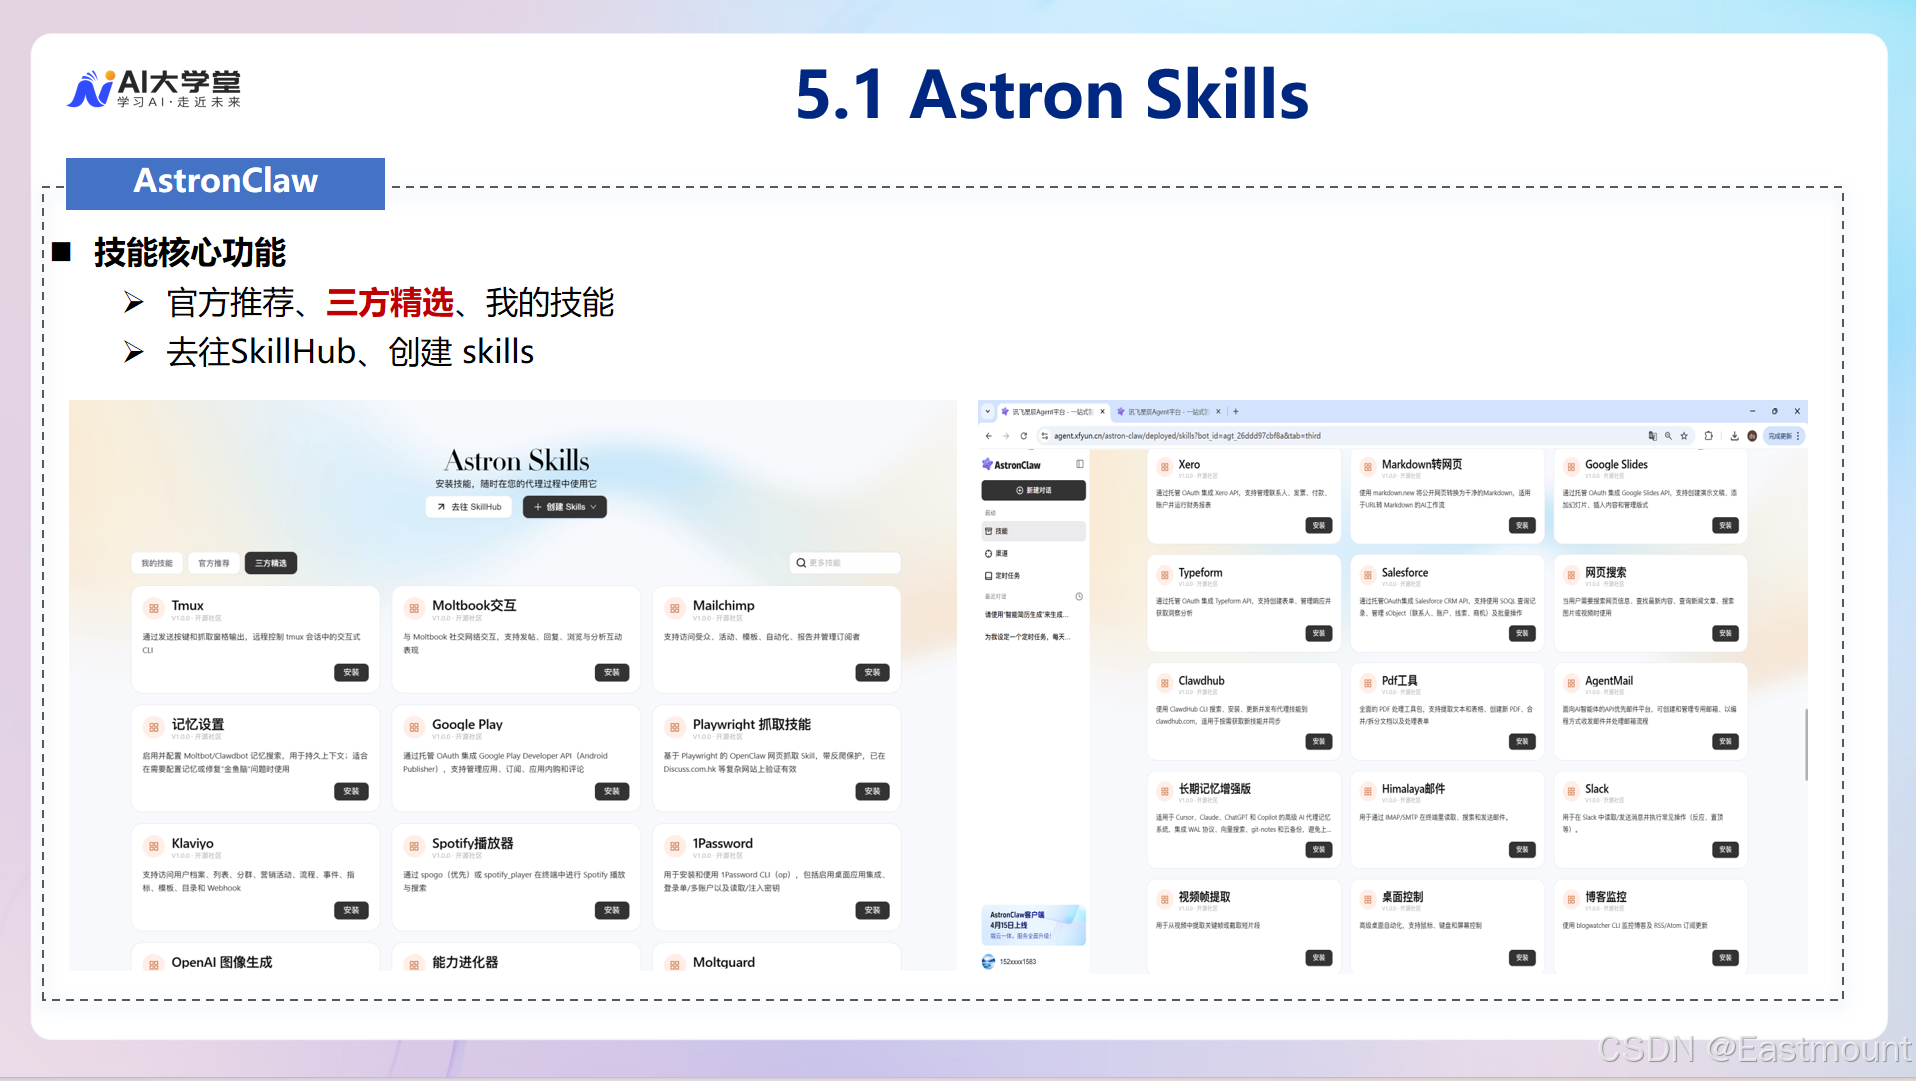Click the Klaviyo skill icon

(x=153, y=846)
